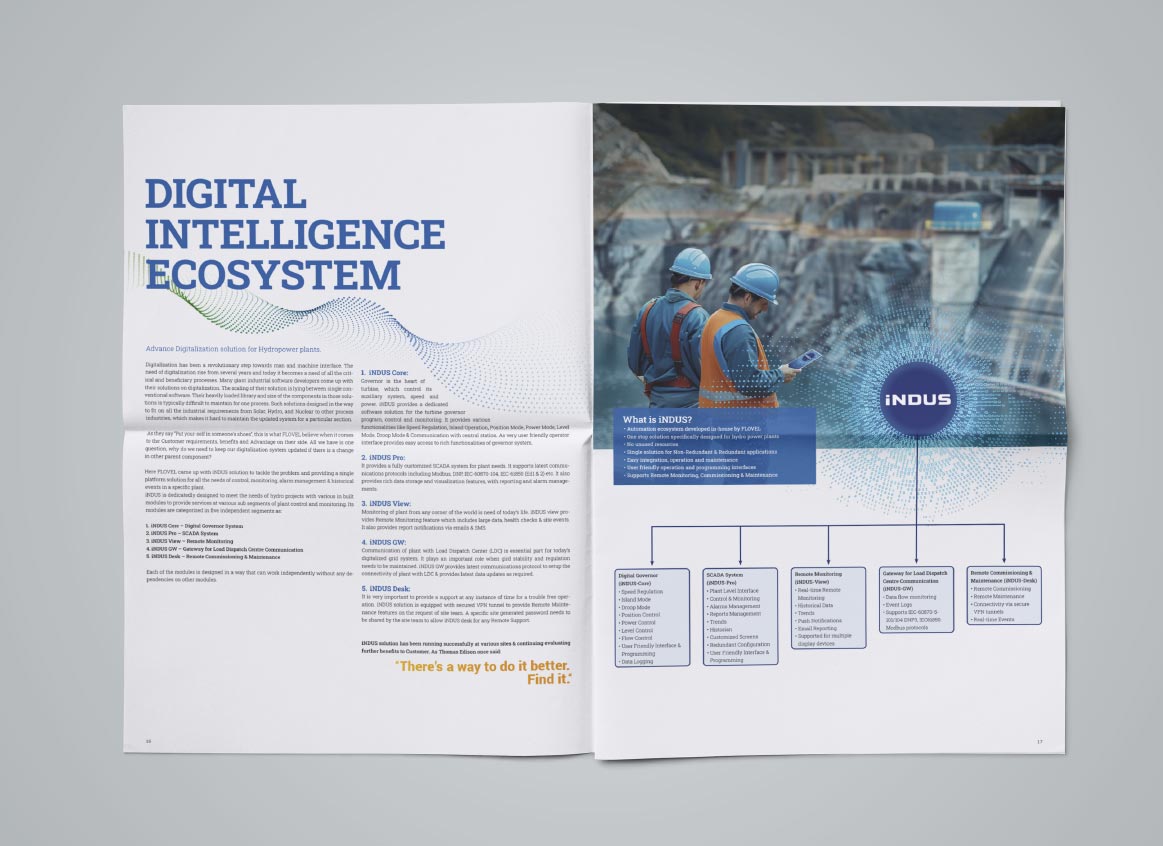The image size is (1163, 846).
Task: Click the blue dome atop the dam tower
Action: [955, 215]
